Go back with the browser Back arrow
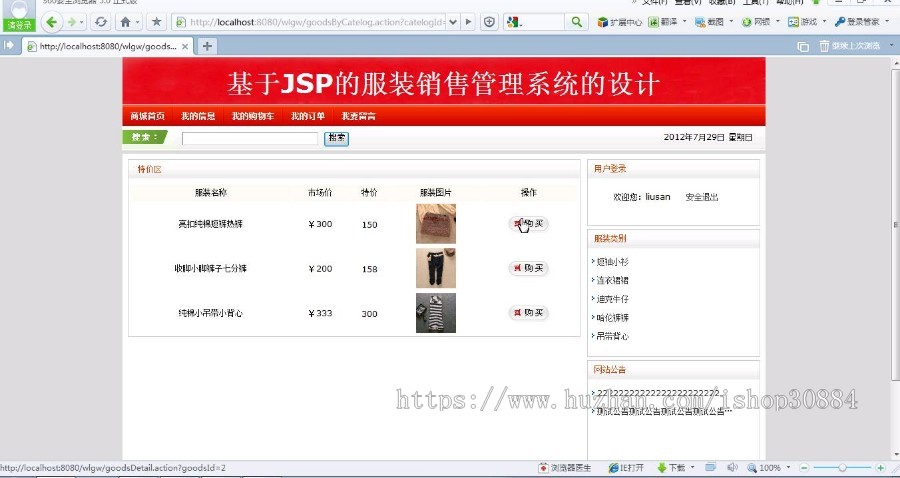Image resolution: width=900 pixels, height=478 pixels. coord(52,22)
